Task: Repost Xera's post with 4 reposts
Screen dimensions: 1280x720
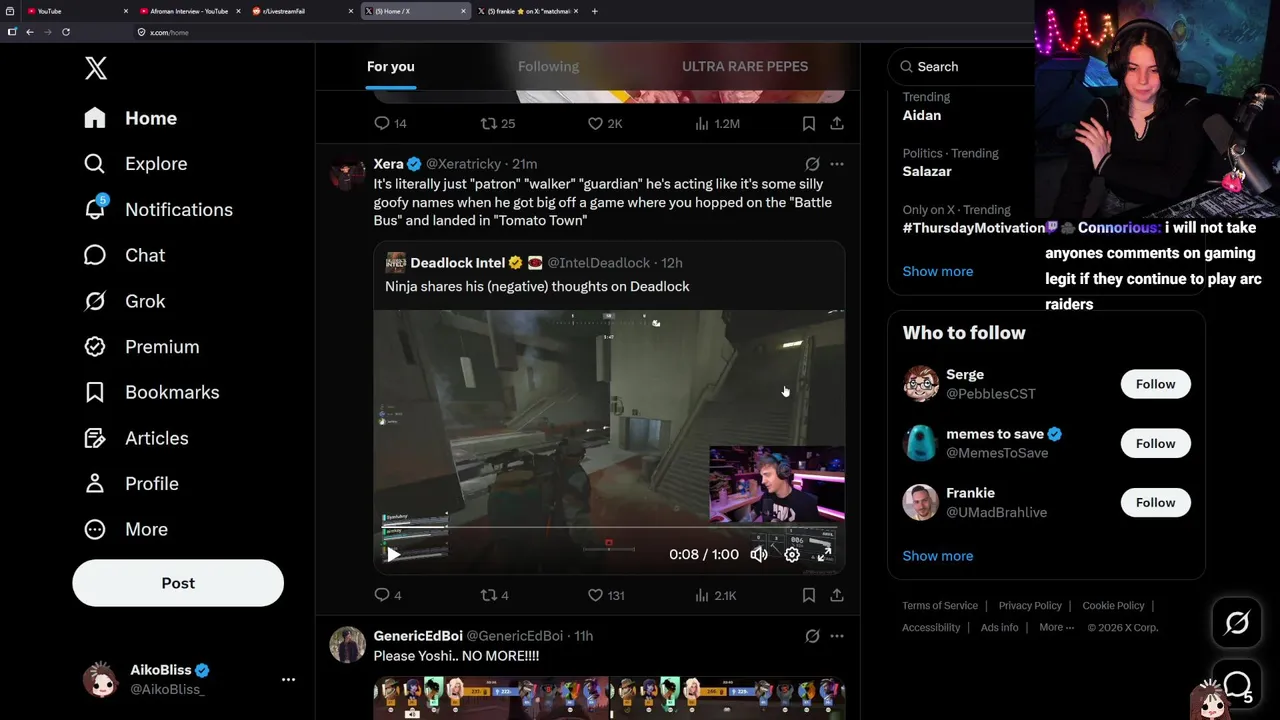Action: click(494, 595)
